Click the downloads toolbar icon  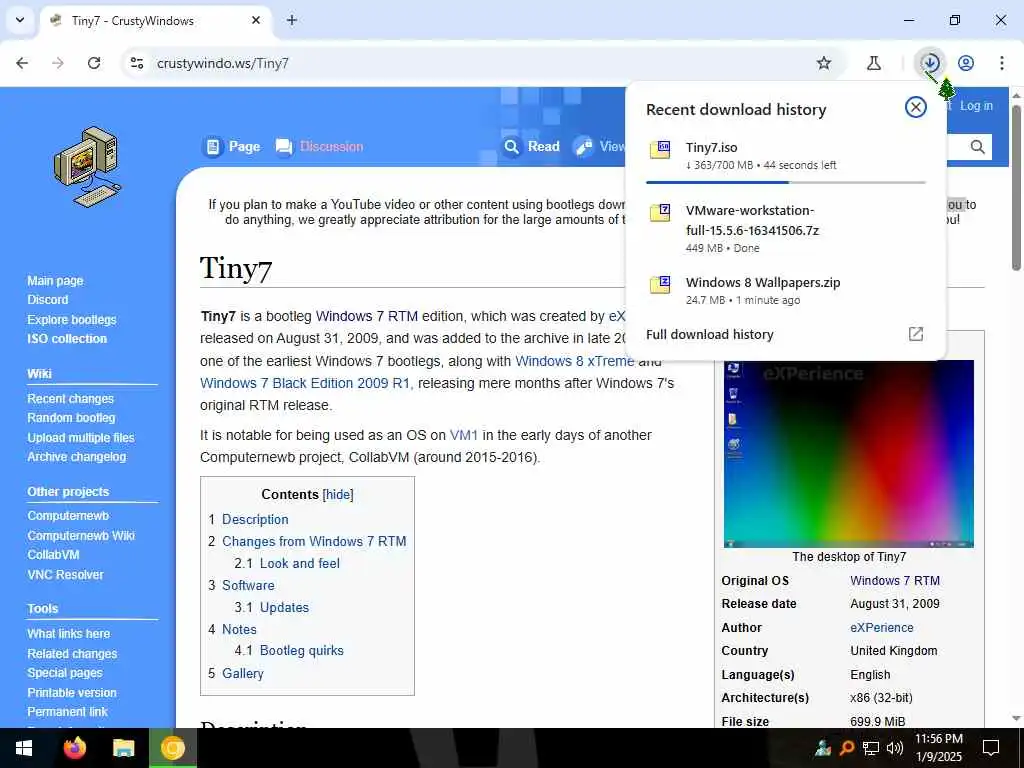930,63
